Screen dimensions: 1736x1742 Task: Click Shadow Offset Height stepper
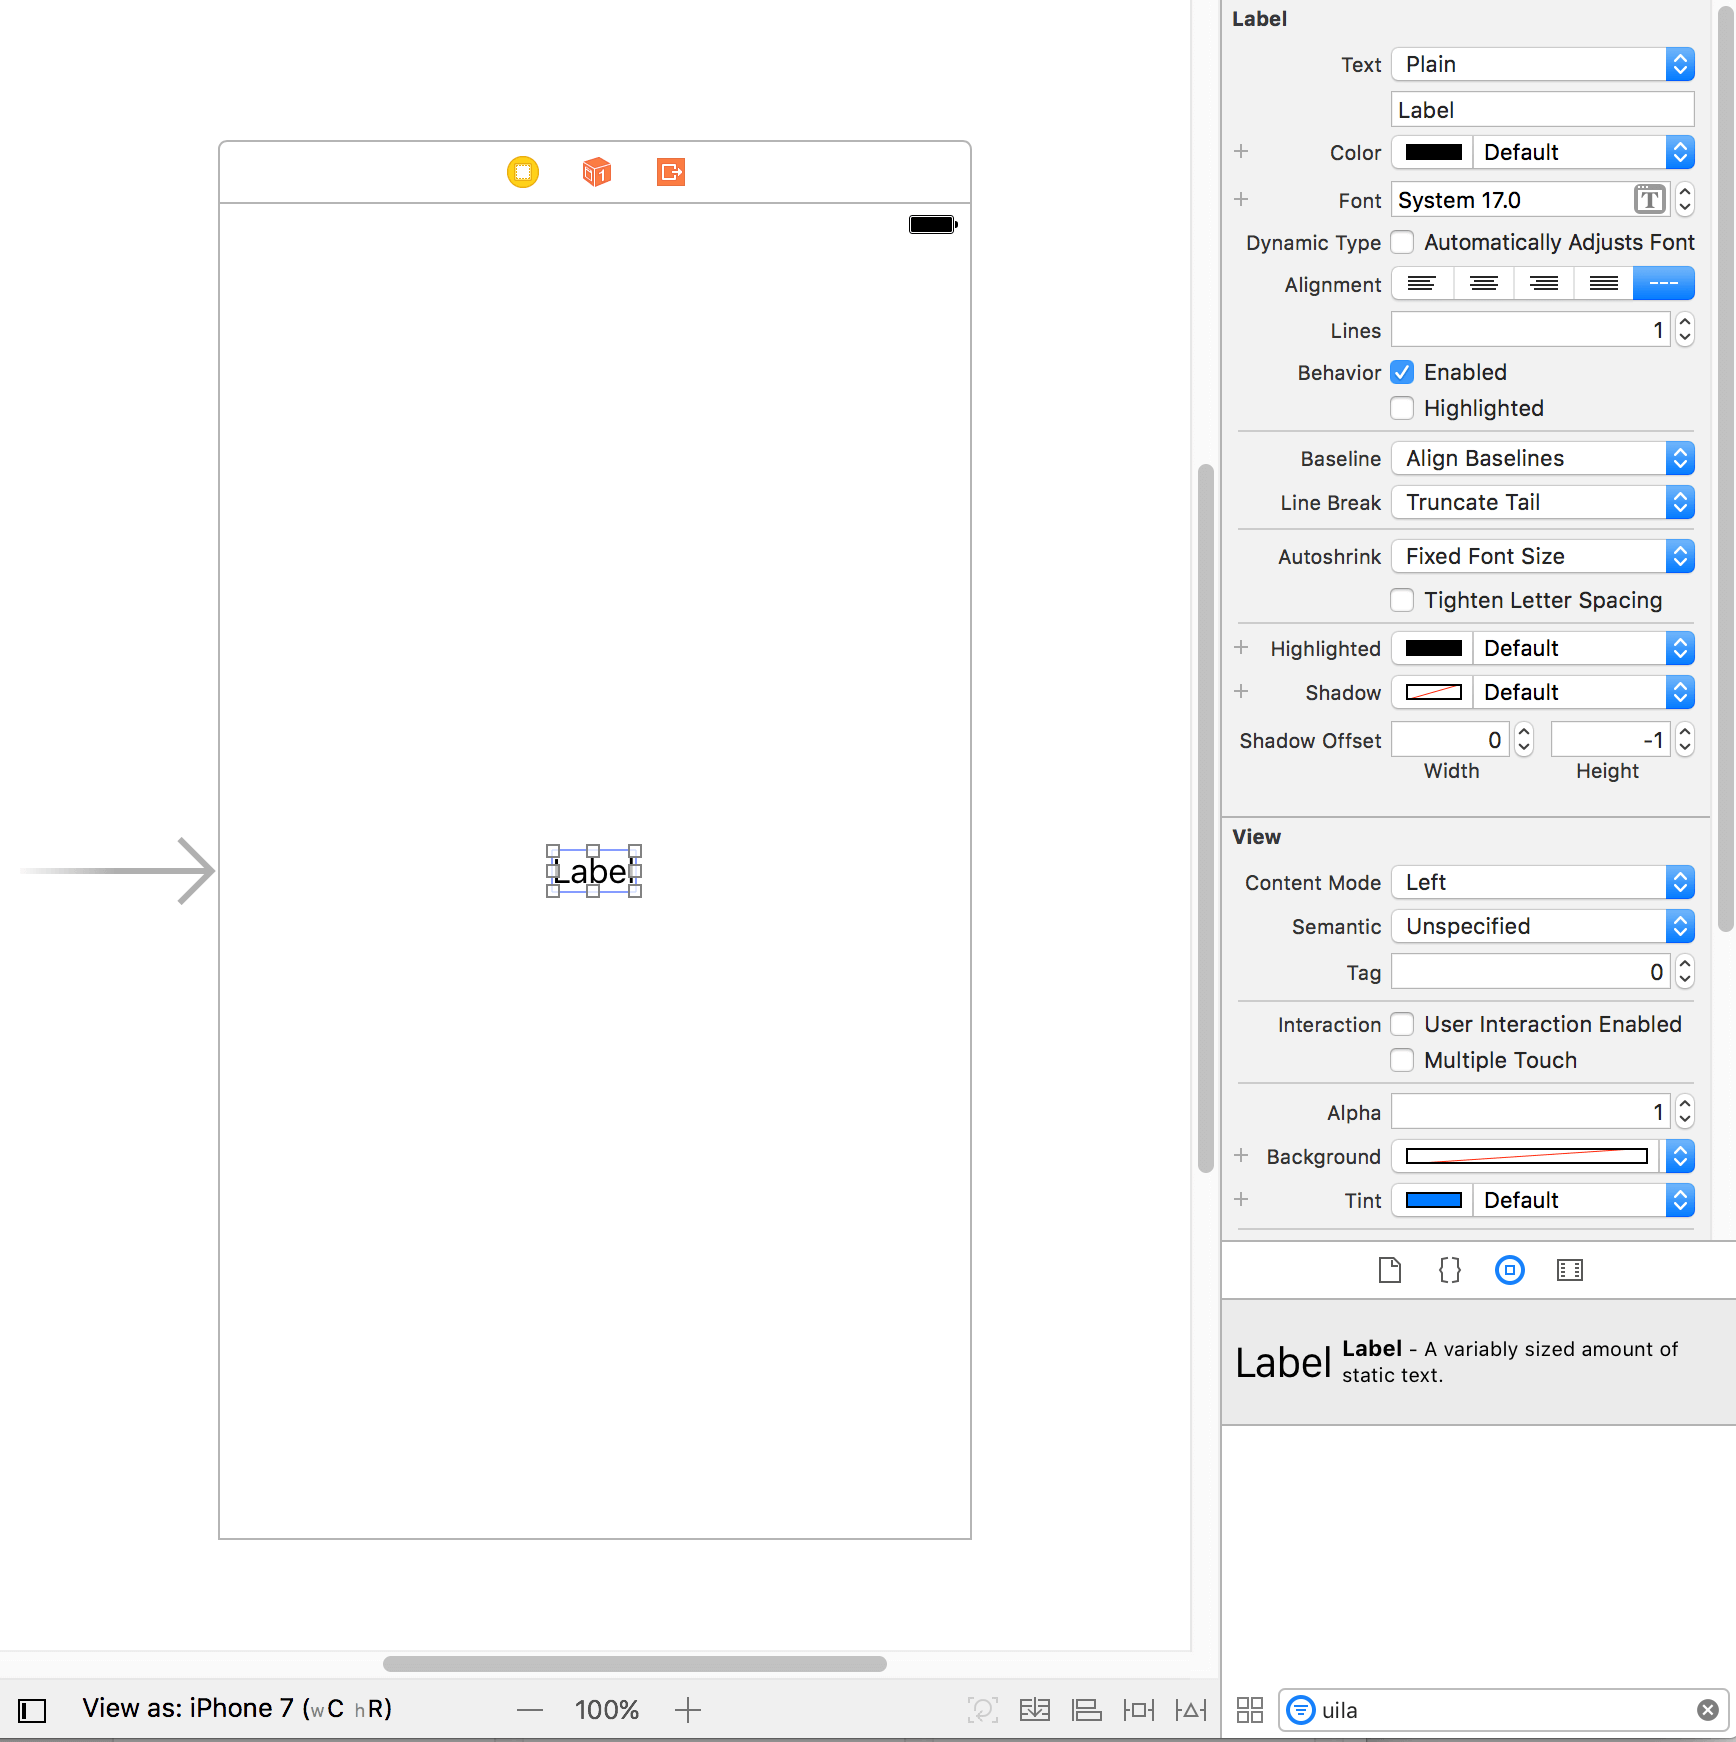1685,739
